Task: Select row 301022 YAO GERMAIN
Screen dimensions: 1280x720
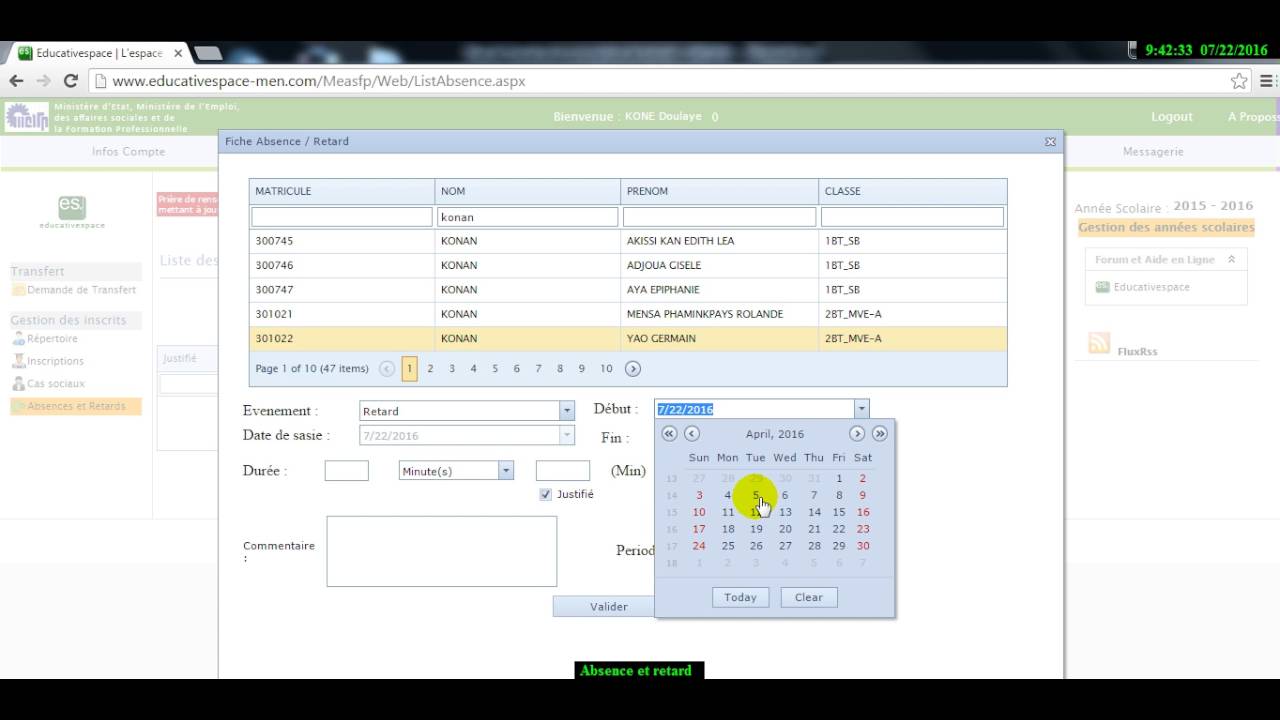Action: click(628, 338)
